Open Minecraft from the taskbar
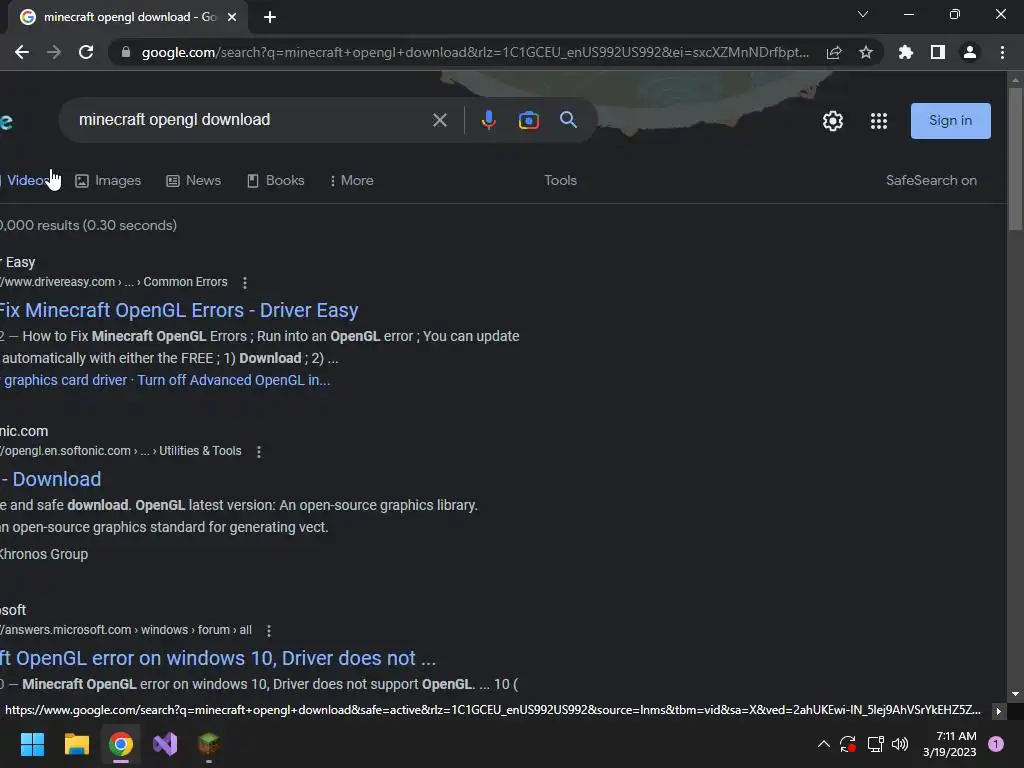 [x=209, y=744]
